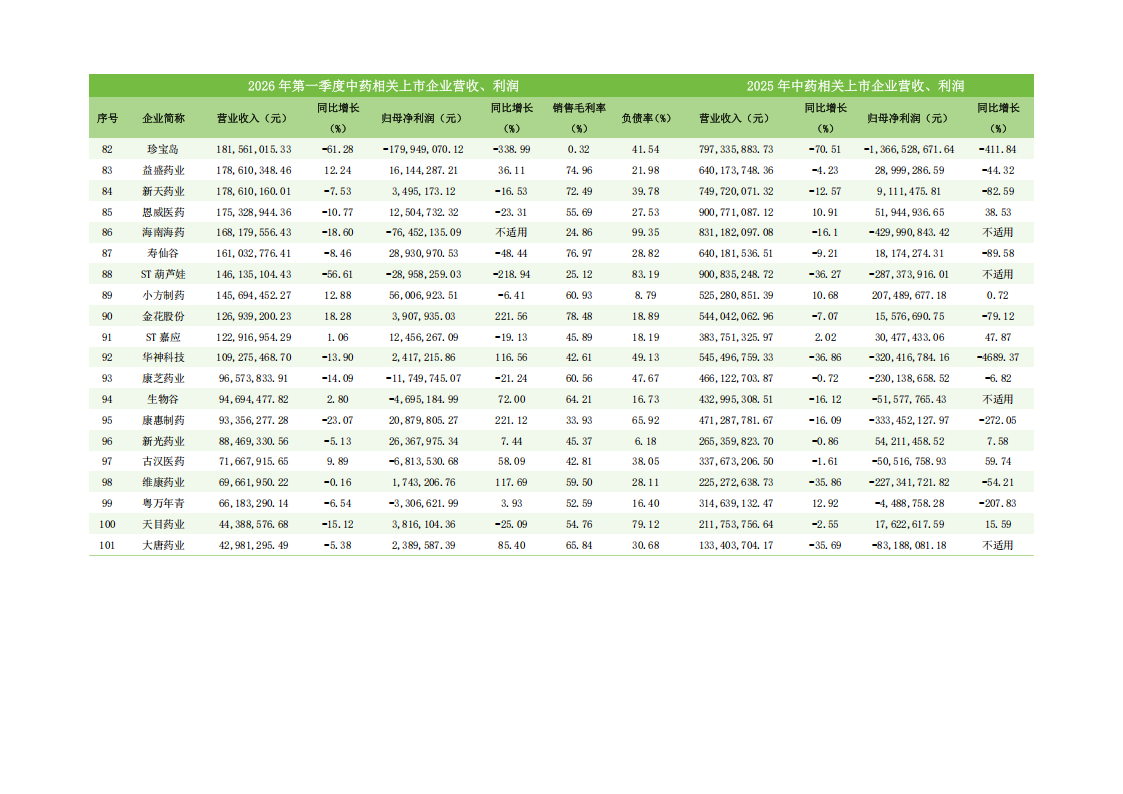
Task: Click company name 康惠制药
Action: click(x=163, y=420)
